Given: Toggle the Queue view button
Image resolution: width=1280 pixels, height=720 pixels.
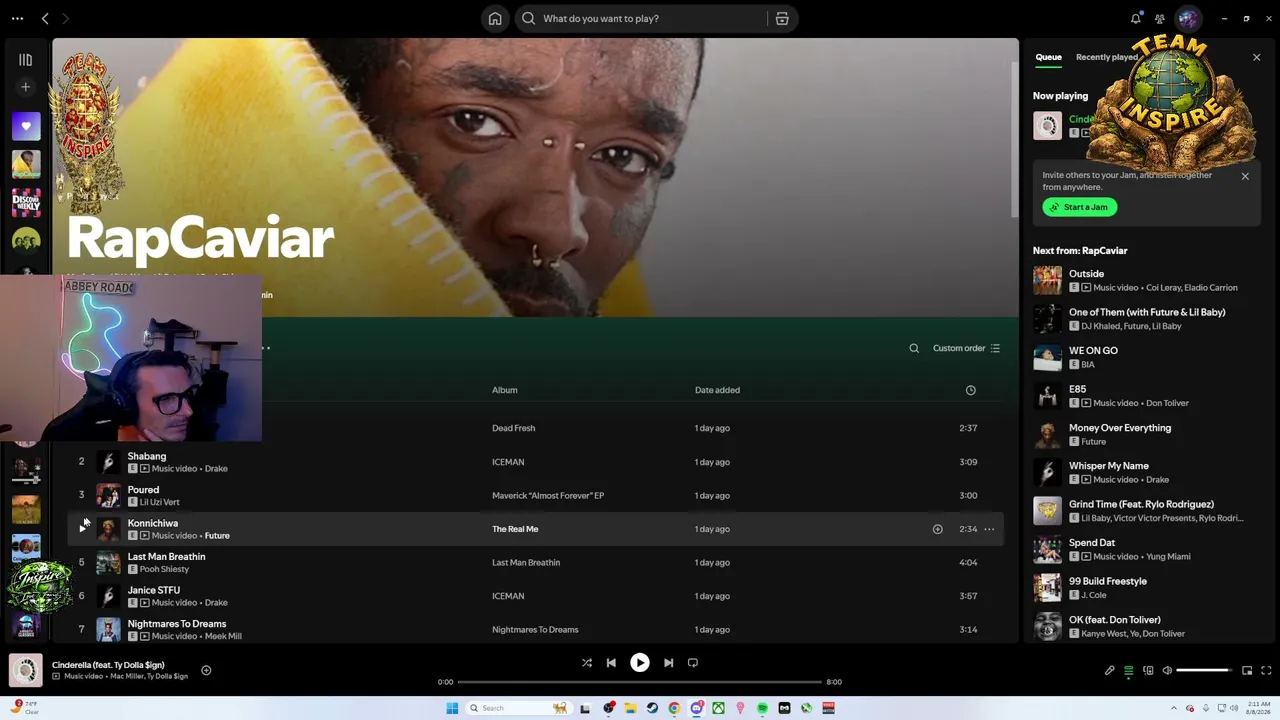Looking at the screenshot, I should tap(1129, 670).
